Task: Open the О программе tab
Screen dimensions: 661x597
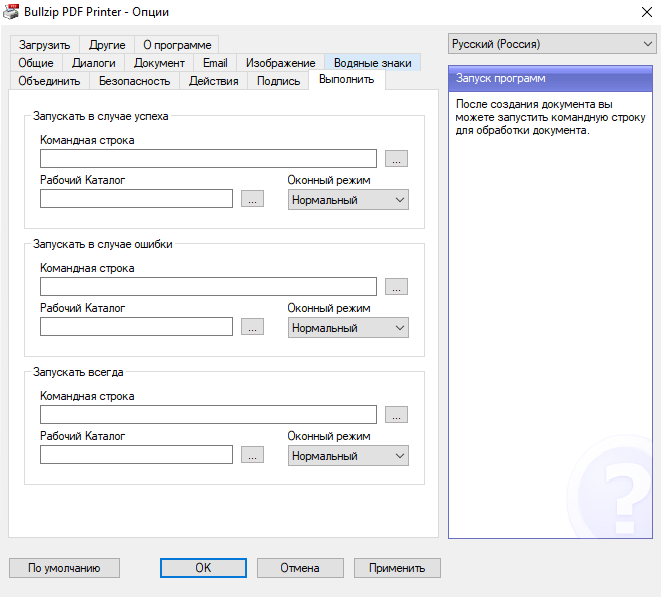Action: tap(177, 45)
